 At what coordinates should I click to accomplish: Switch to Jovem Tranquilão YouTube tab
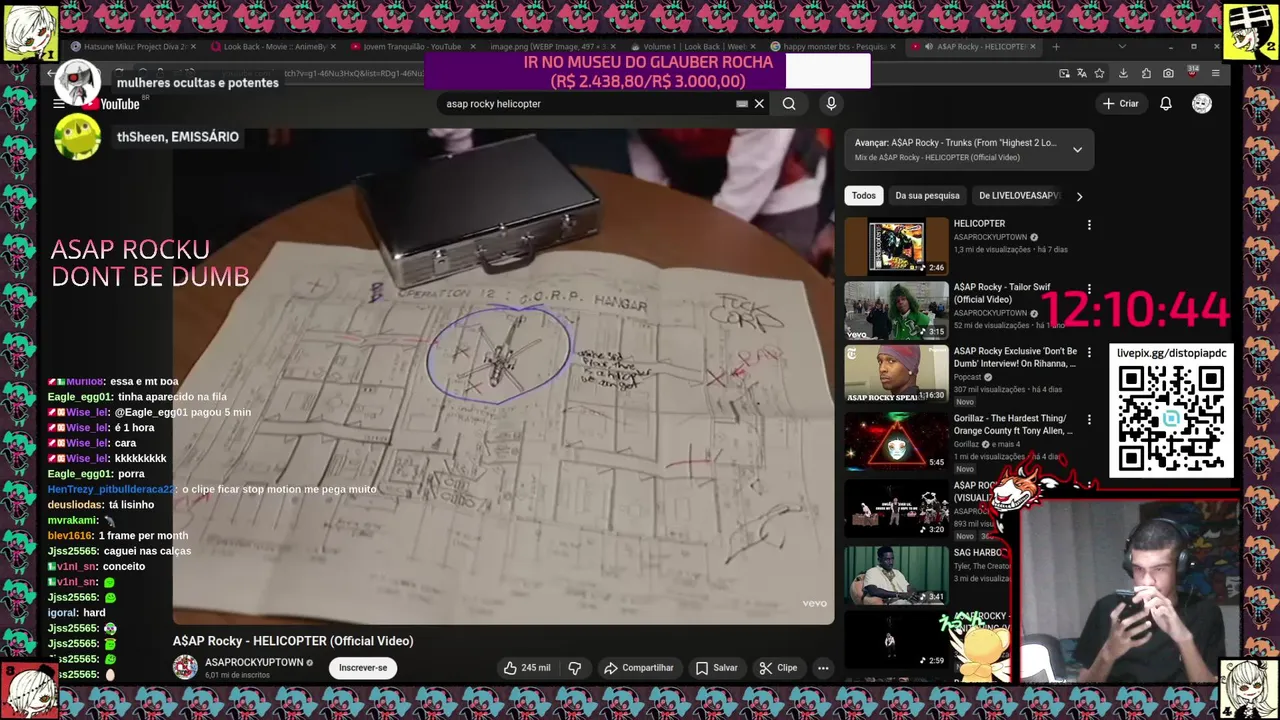(x=412, y=46)
